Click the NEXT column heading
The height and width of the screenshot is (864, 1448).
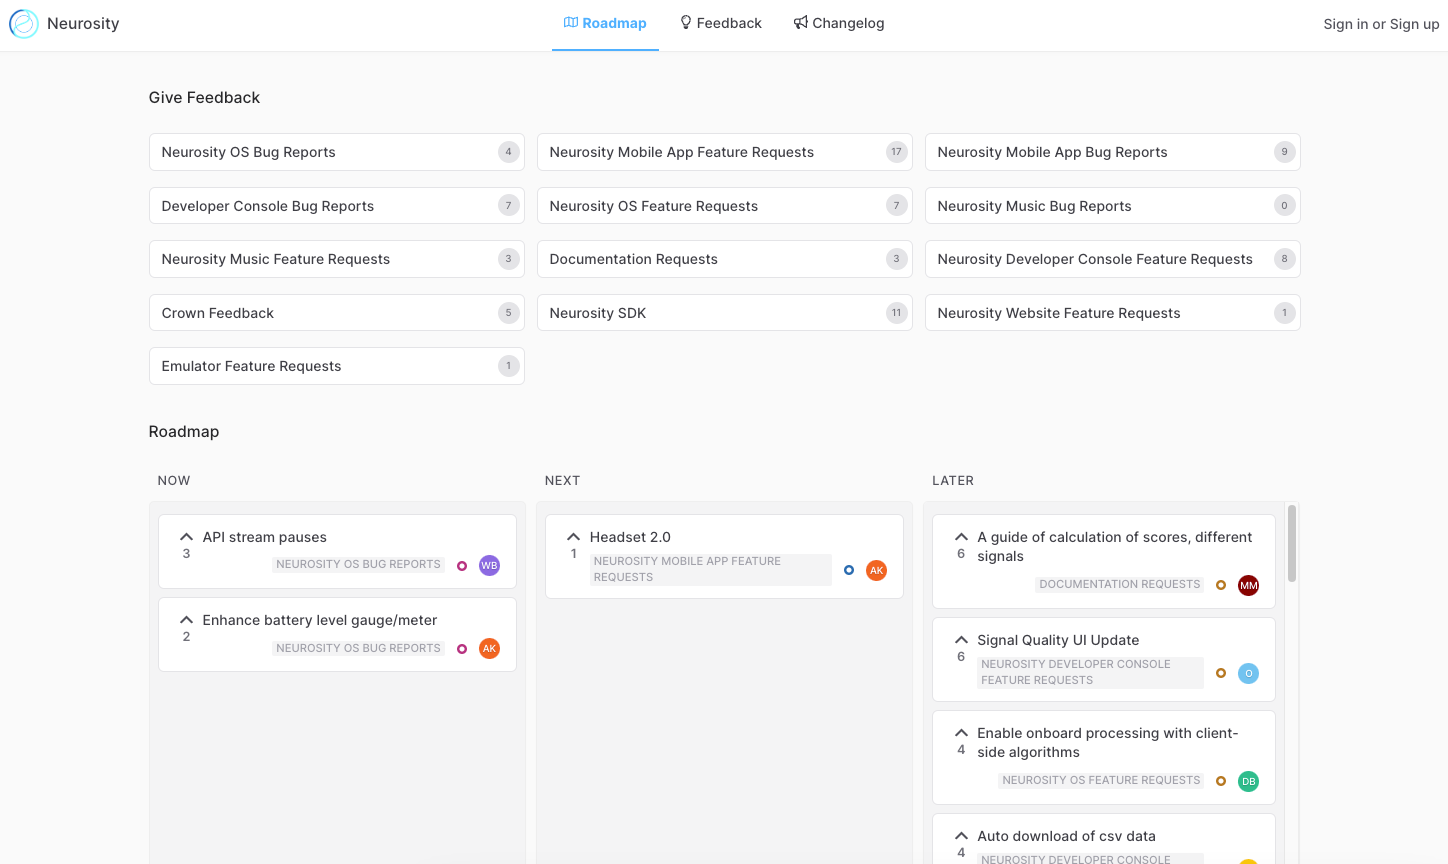point(562,480)
